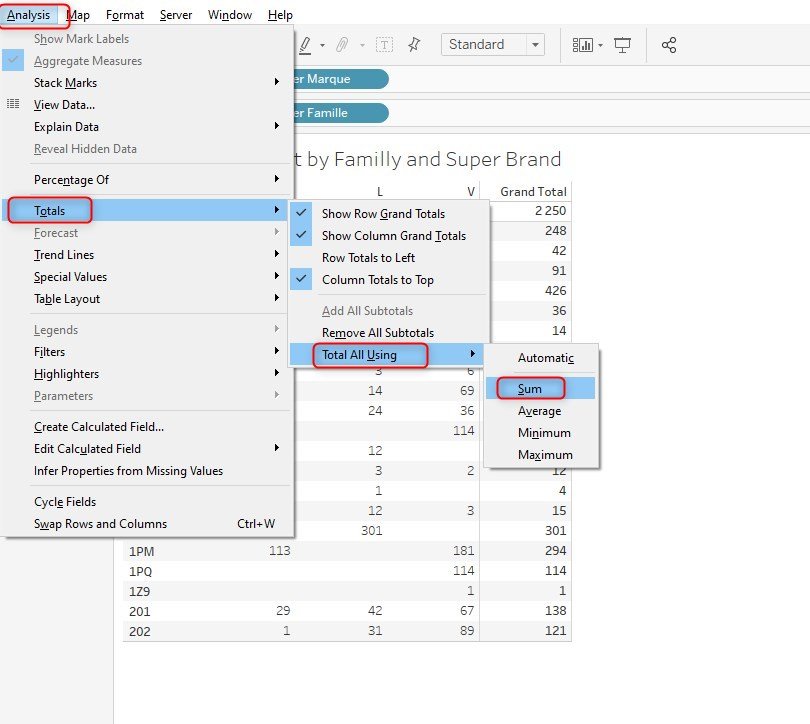
Task: Open the highlighter dropdown arrow
Action: 322,45
